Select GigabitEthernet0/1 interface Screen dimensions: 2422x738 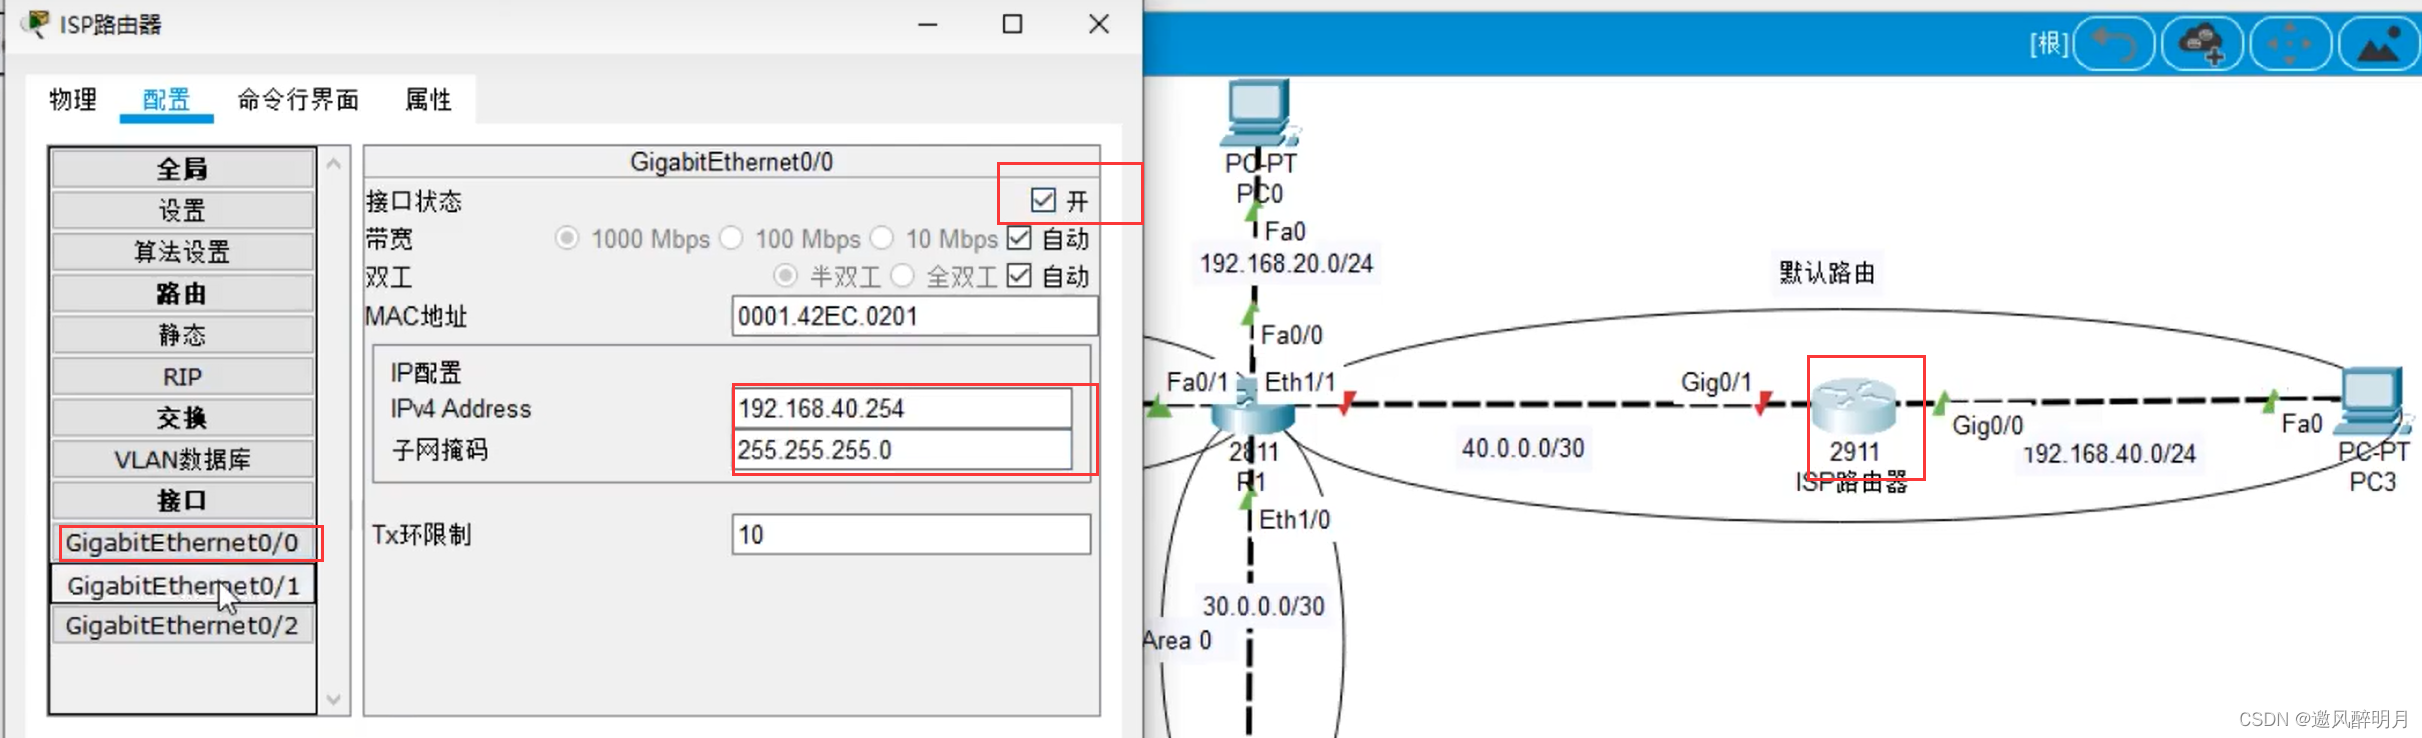pos(182,585)
